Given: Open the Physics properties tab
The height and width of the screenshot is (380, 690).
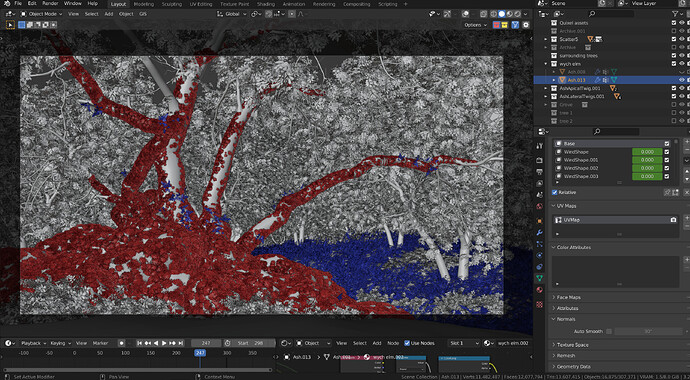Looking at the screenshot, I should pyautogui.click(x=540, y=255).
